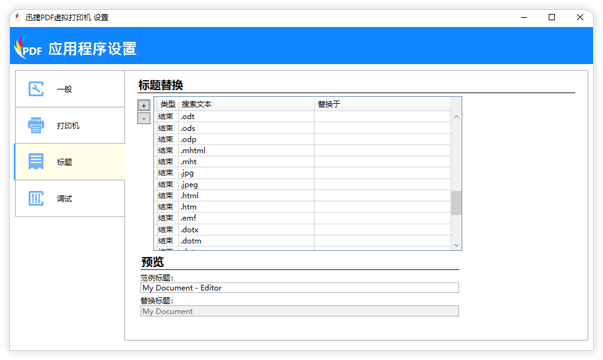
Task: Remove row with the minus button
Action: pyautogui.click(x=144, y=118)
